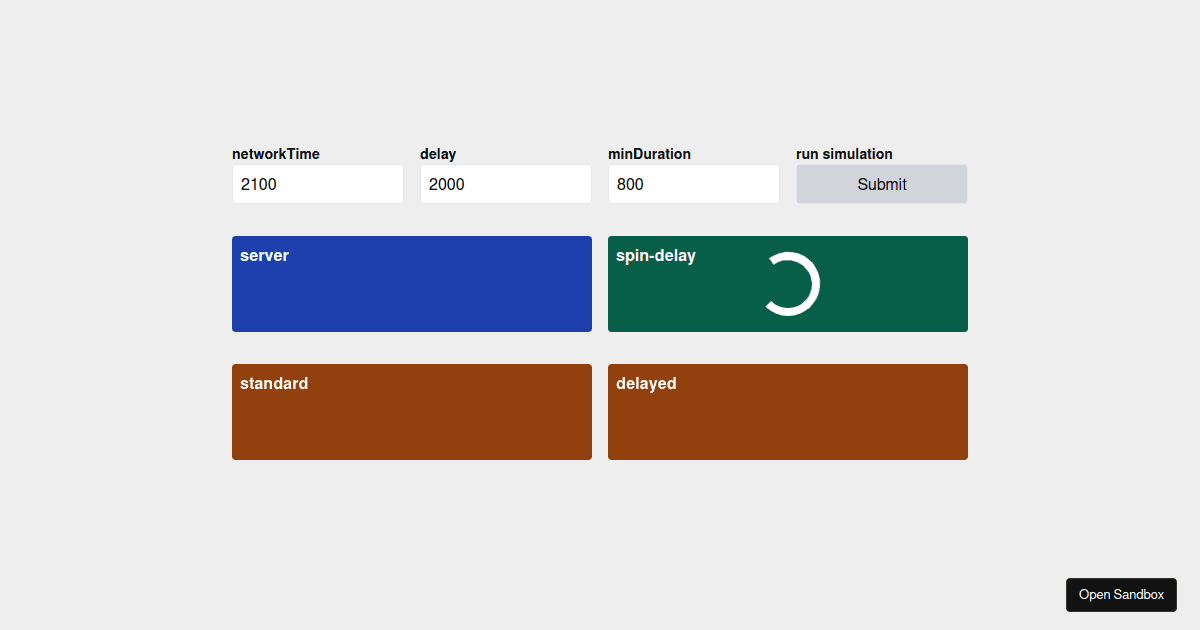Click the minDuration field label
The width and height of the screenshot is (1200, 630).
(649, 153)
